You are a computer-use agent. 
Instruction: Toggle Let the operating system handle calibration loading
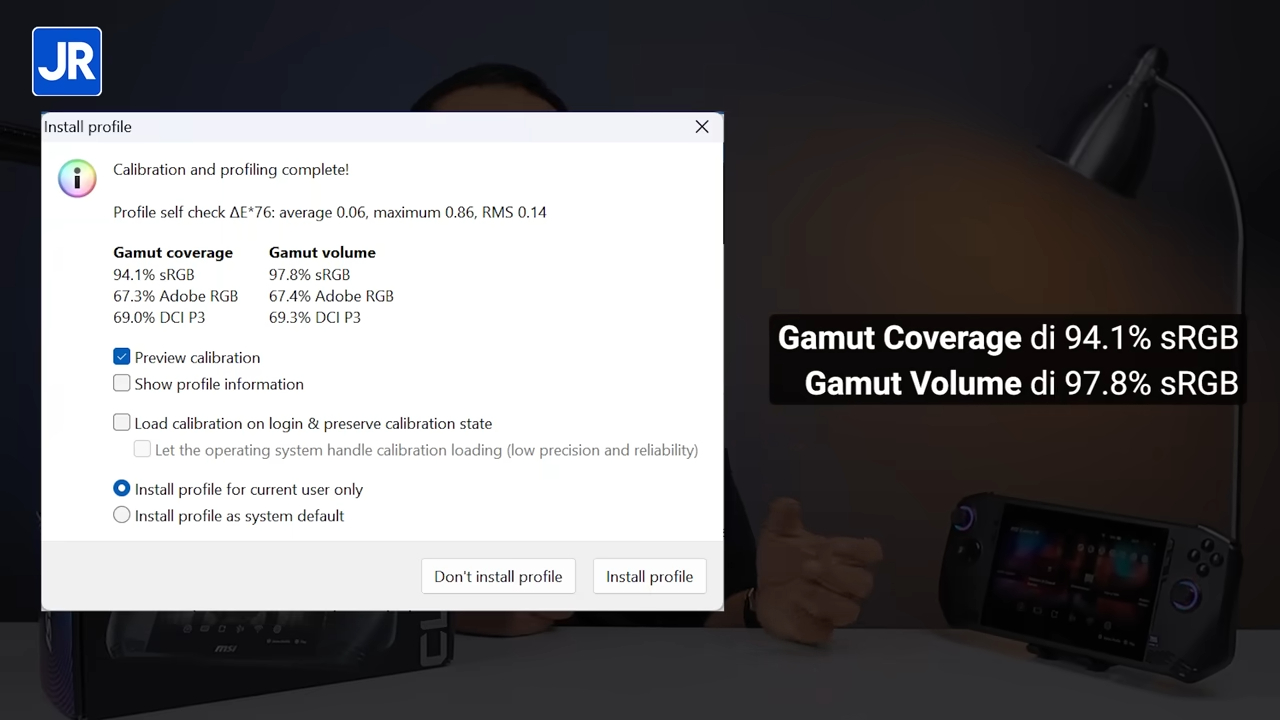(x=143, y=450)
